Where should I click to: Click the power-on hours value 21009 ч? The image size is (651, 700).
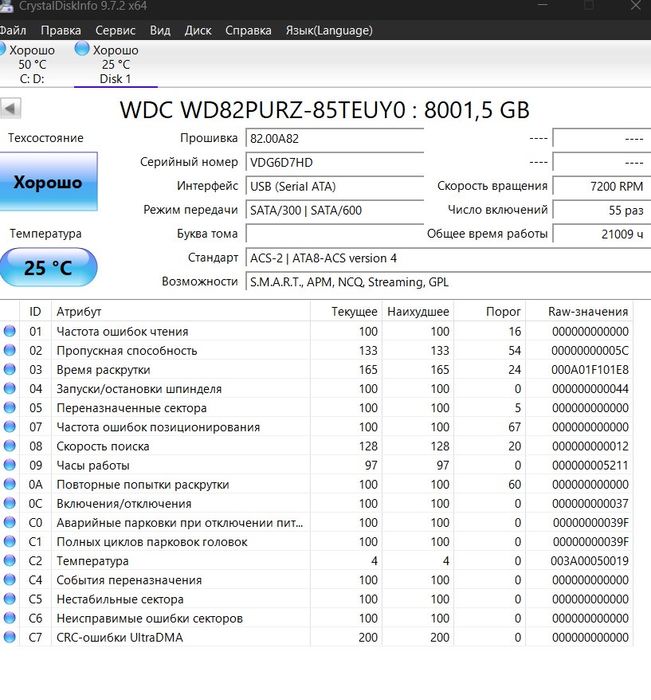click(x=602, y=234)
